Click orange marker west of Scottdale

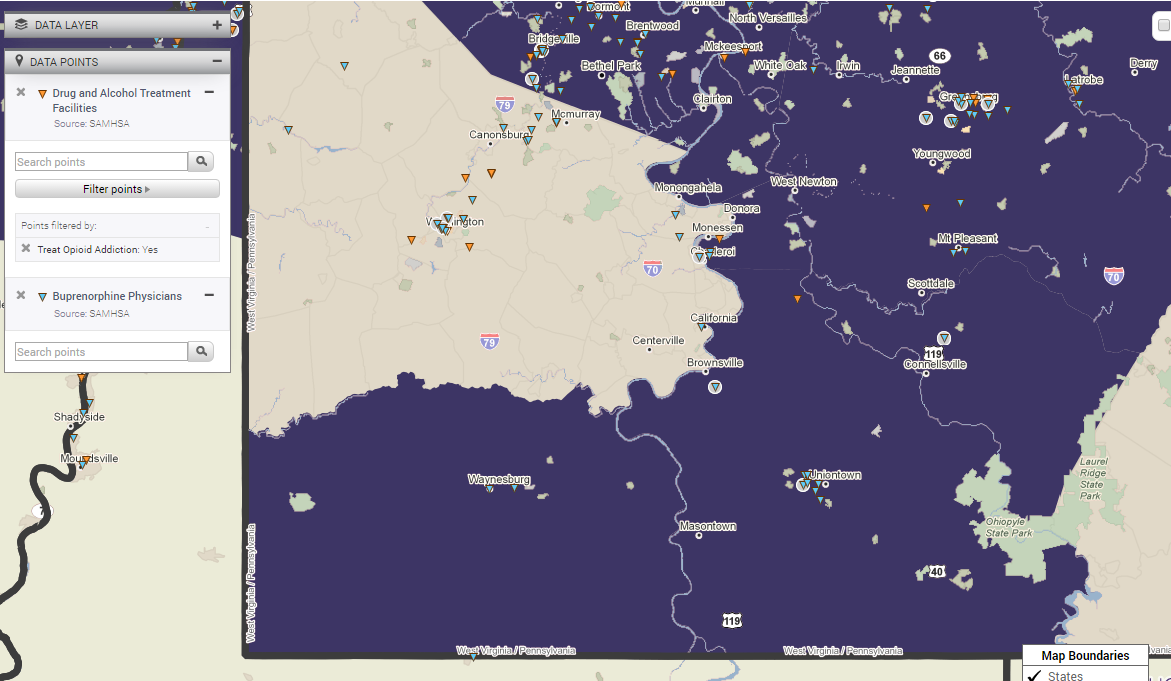798,299
